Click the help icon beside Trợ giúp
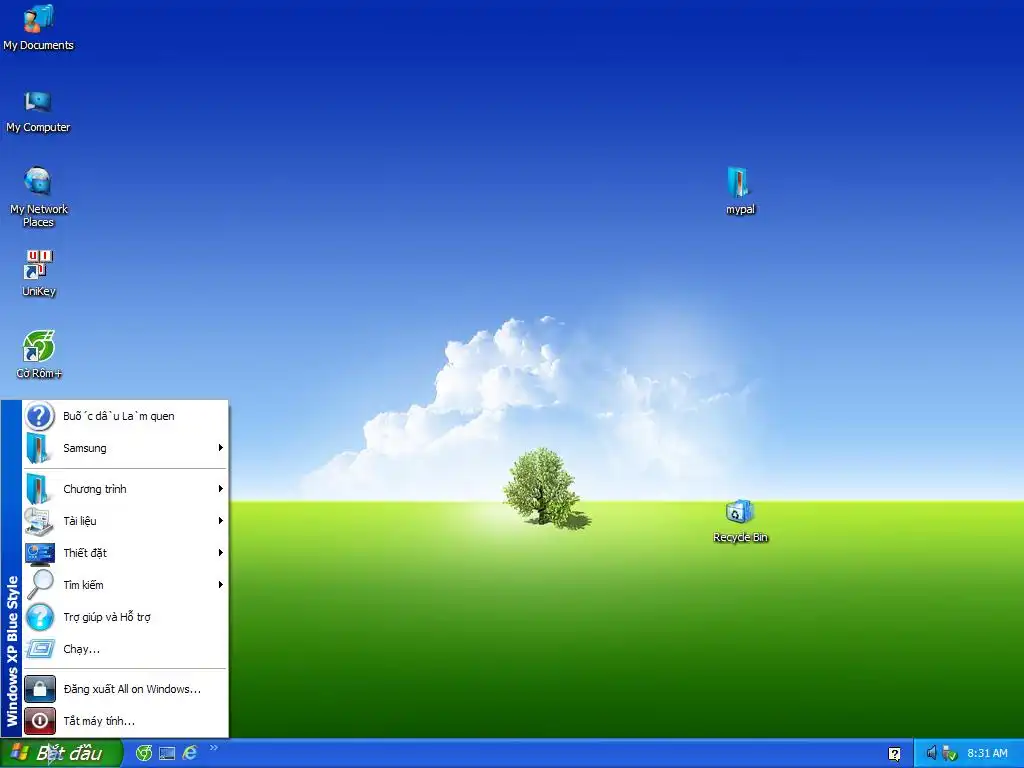 40,616
